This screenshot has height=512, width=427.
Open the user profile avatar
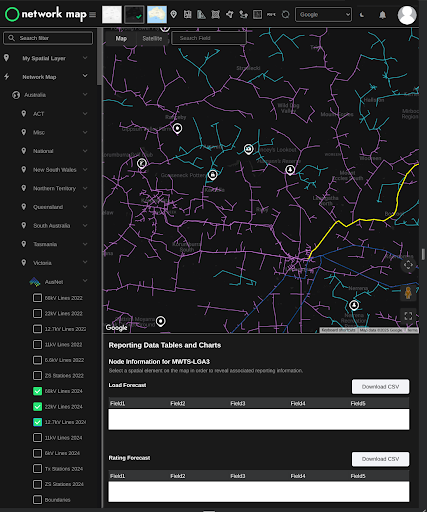[407, 15]
